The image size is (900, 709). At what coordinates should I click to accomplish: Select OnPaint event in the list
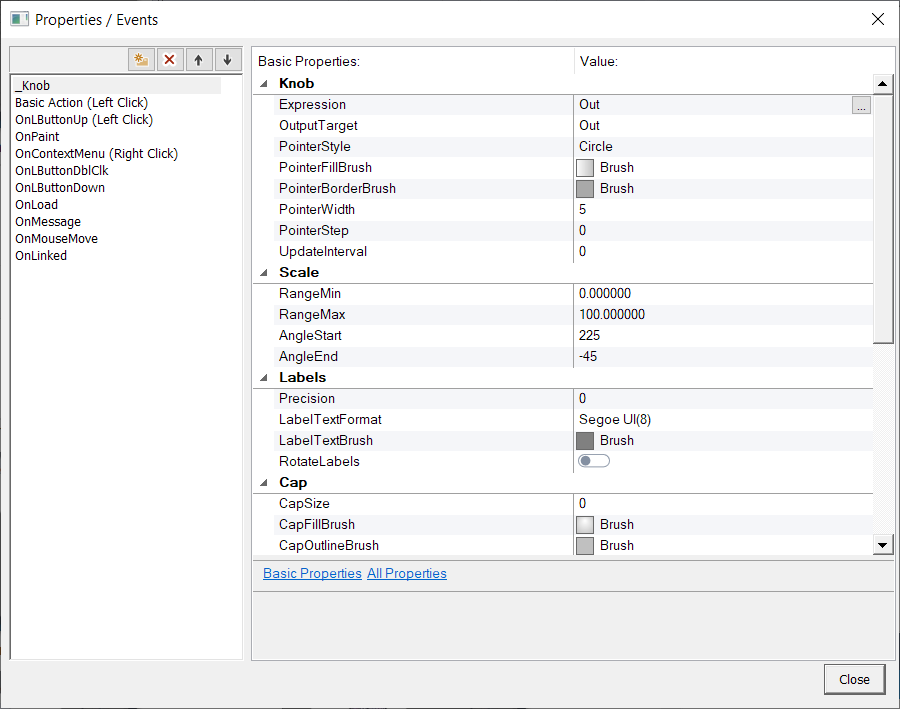tap(37, 137)
